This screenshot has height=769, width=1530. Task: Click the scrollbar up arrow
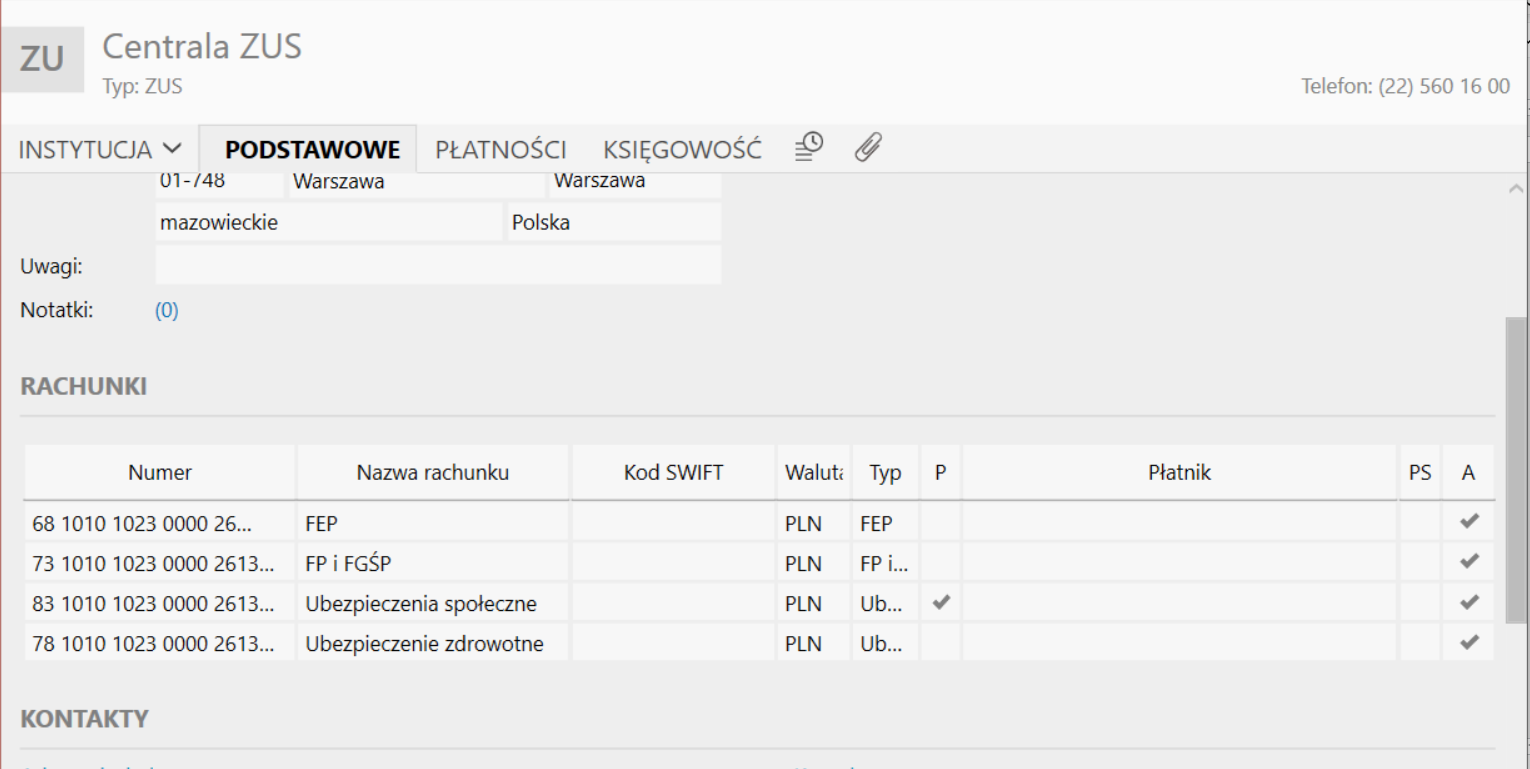pyautogui.click(x=1516, y=188)
